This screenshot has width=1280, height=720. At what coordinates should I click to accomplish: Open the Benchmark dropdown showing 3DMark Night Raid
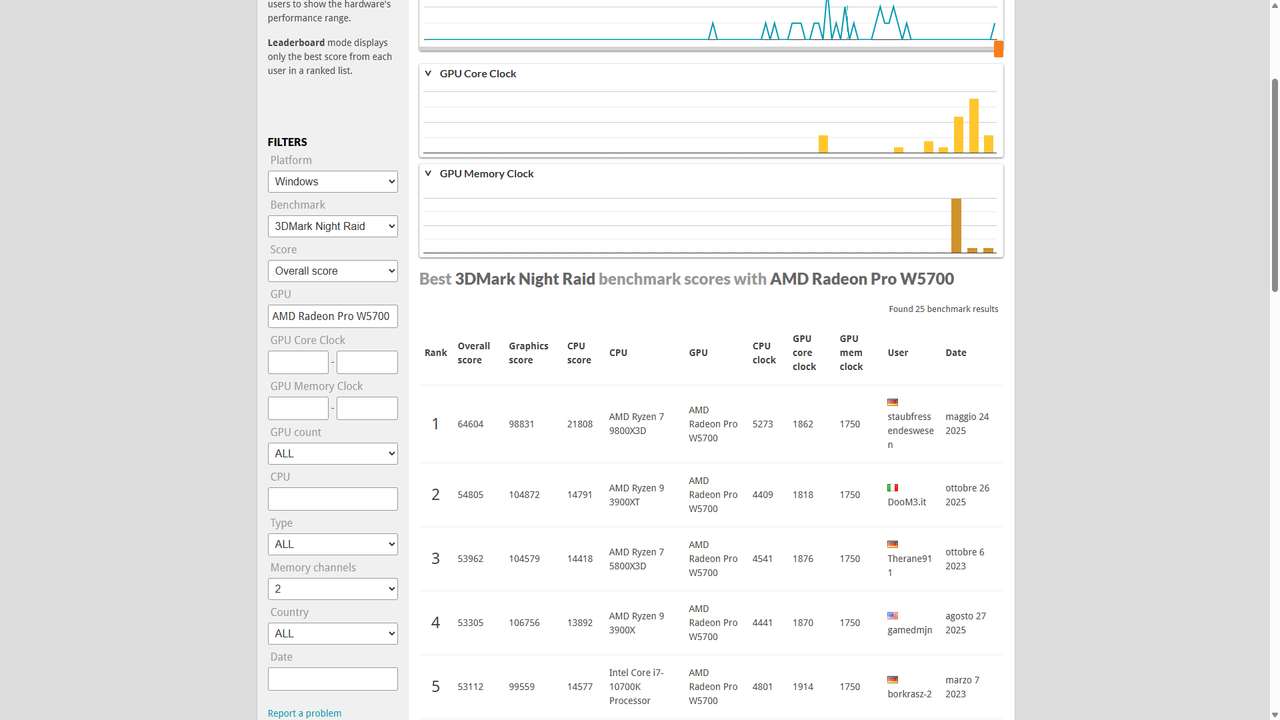[332, 226]
